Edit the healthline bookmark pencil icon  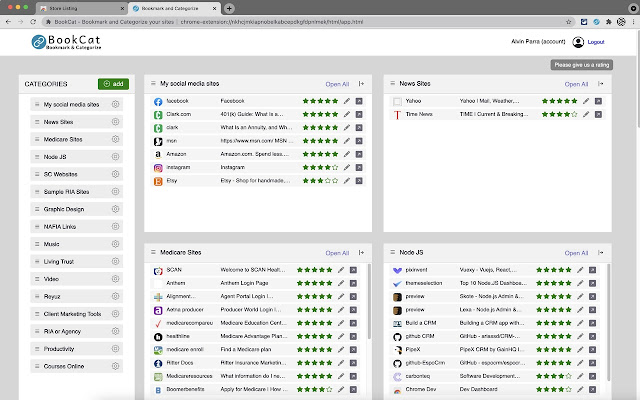point(341,336)
